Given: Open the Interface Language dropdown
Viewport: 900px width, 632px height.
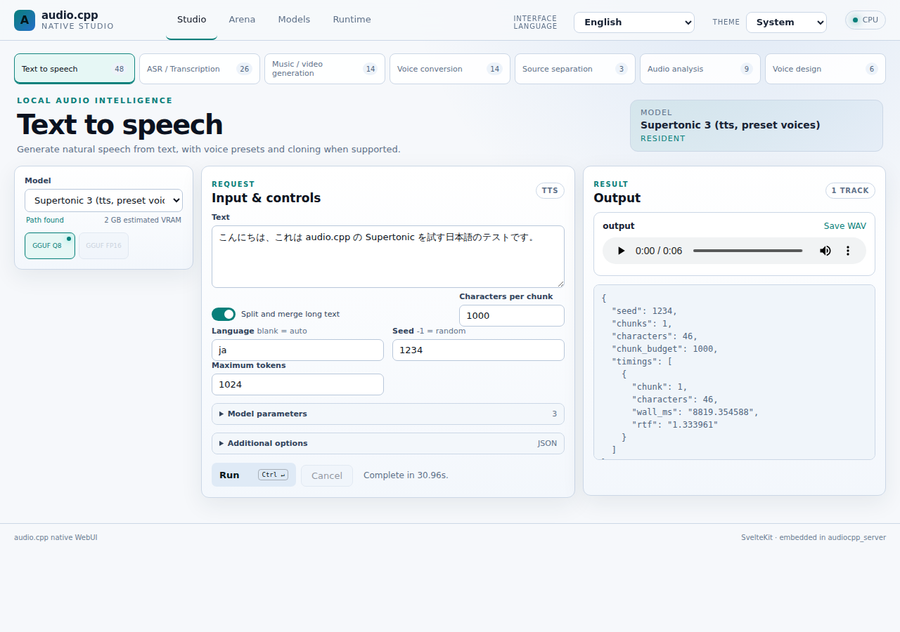Looking at the screenshot, I should pos(634,22).
